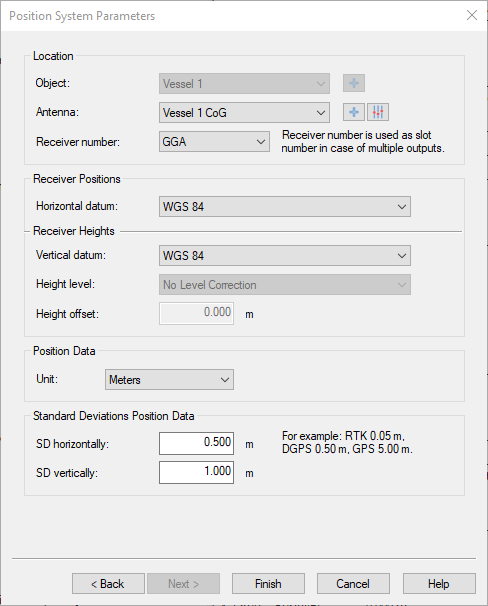The image size is (488, 606).
Task: Open the Antenna dropdown showing Vessel 1 CoG
Action: [244, 112]
